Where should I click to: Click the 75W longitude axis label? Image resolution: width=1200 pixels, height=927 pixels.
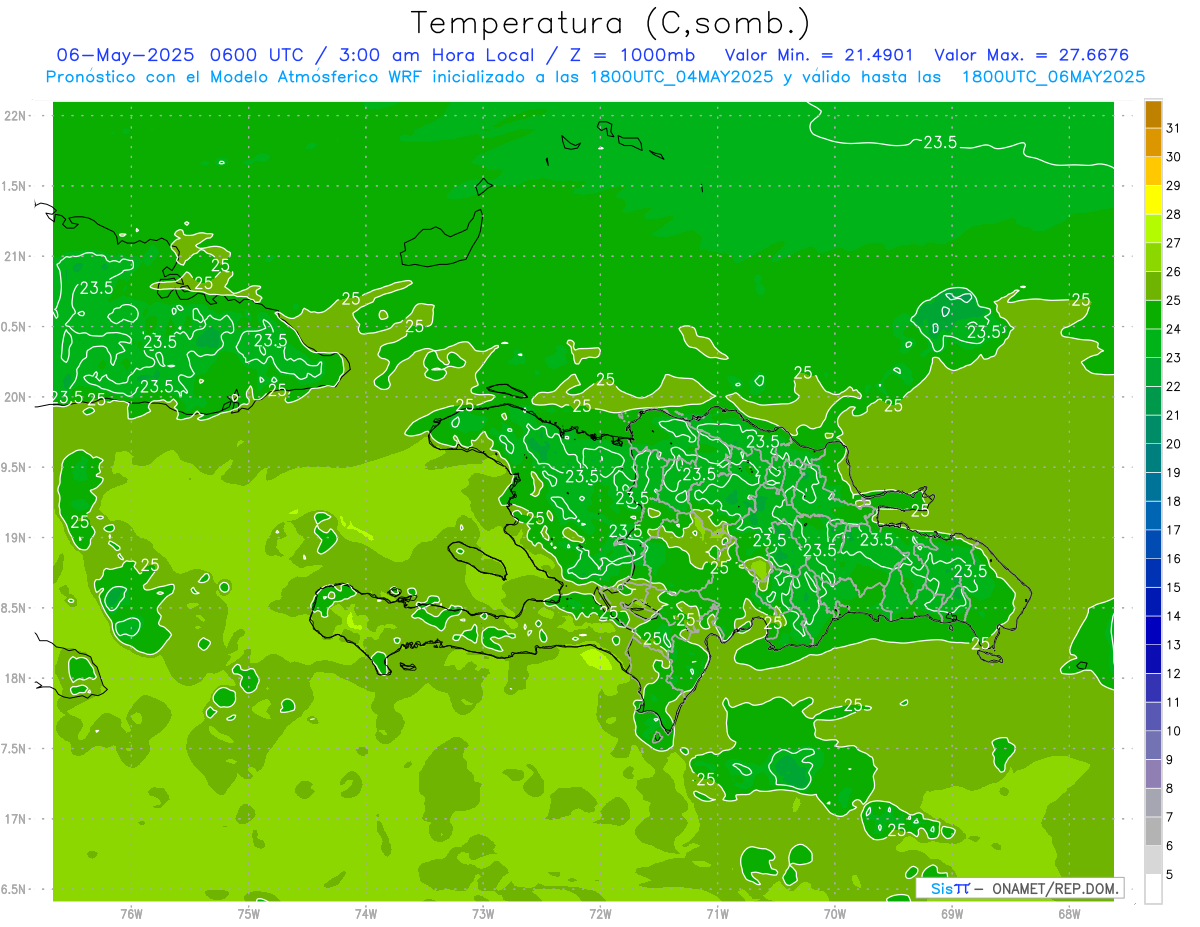[x=249, y=913]
